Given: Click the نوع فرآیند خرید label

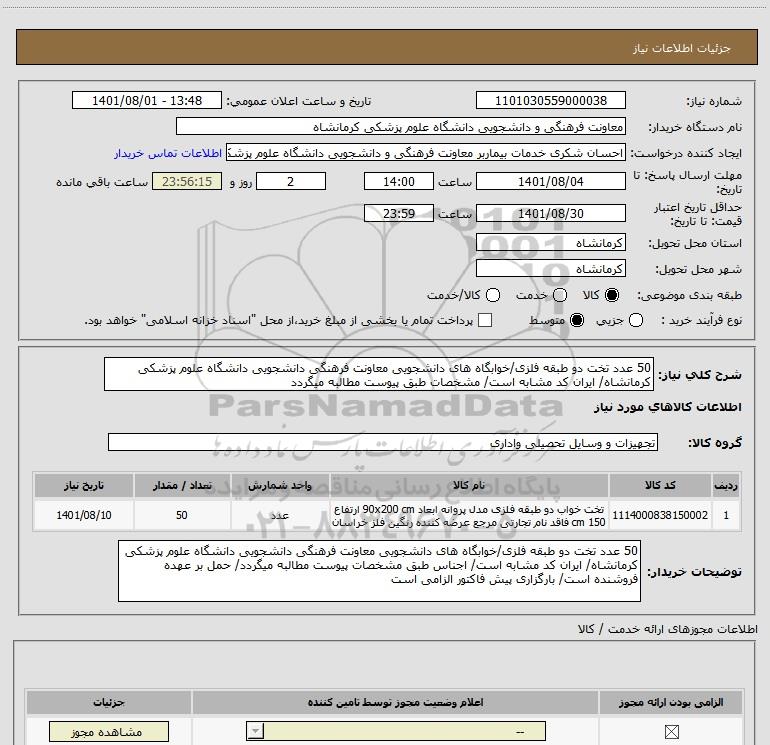Looking at the screenshot, I should (x=701, y=321).
